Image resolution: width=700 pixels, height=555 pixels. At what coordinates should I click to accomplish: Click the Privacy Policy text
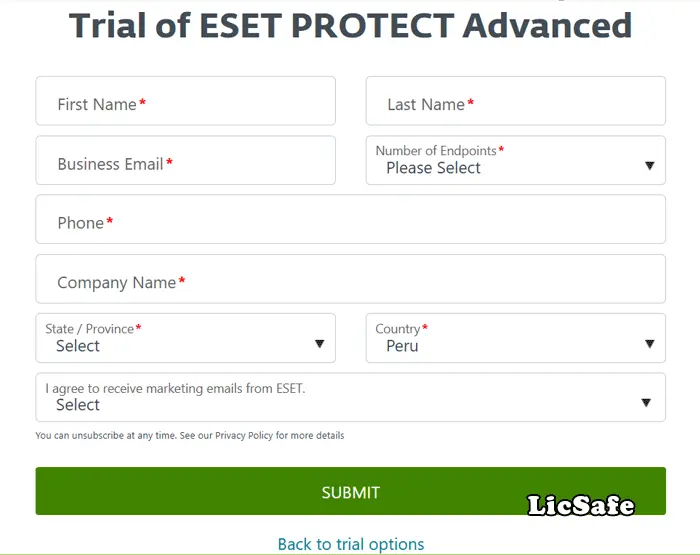point(244,436)
